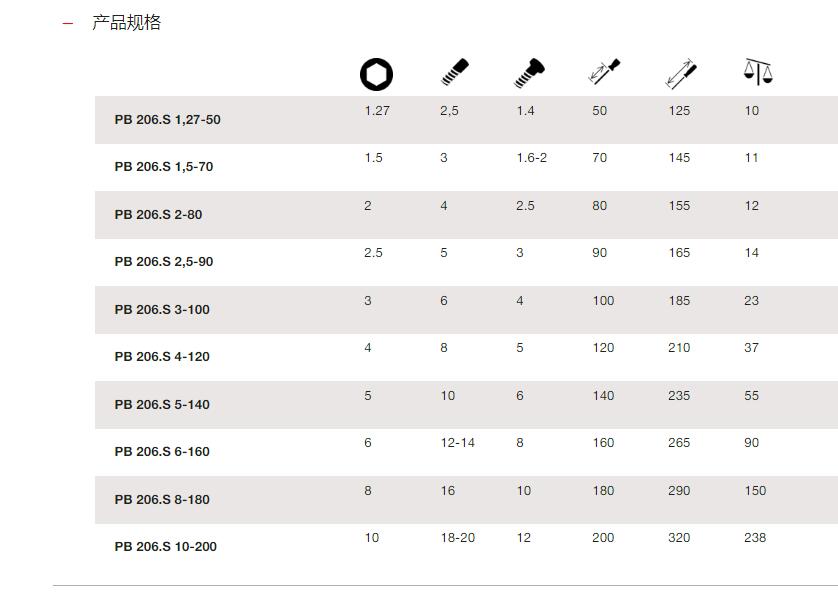Click product name PB 206.S 8-180
This screenshot has width=838, height=598.
pos(162,500)
